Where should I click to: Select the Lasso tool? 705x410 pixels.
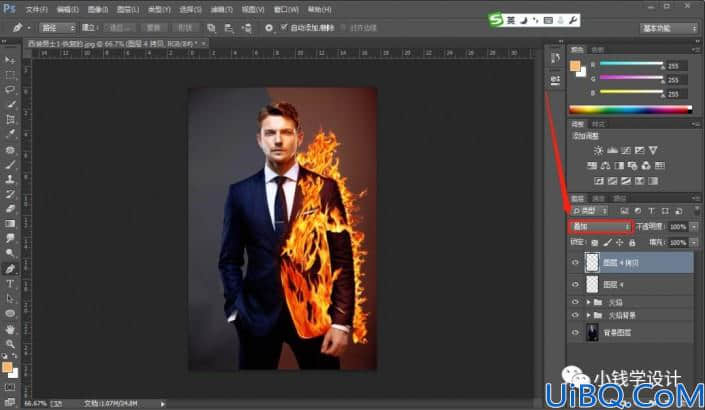(x=10, y=89)
